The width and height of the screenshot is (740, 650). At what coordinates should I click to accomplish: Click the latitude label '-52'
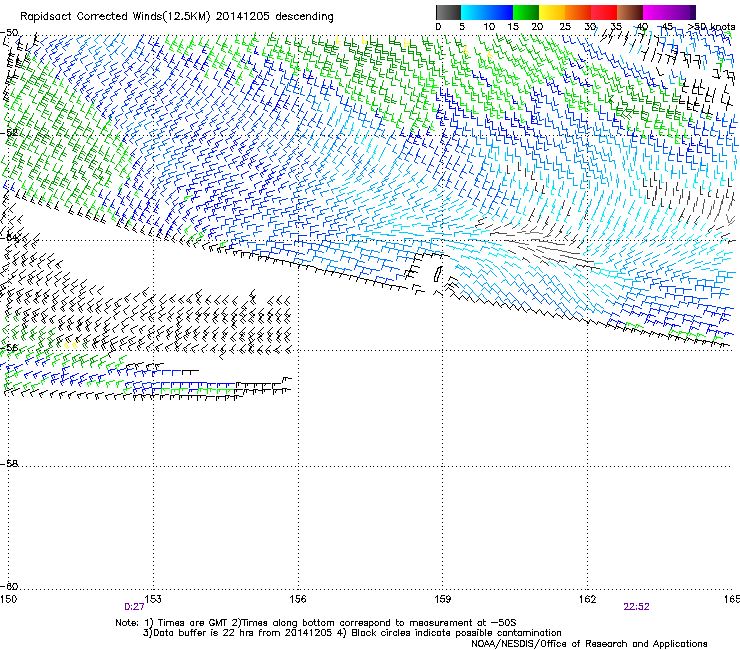pos(10,133)
